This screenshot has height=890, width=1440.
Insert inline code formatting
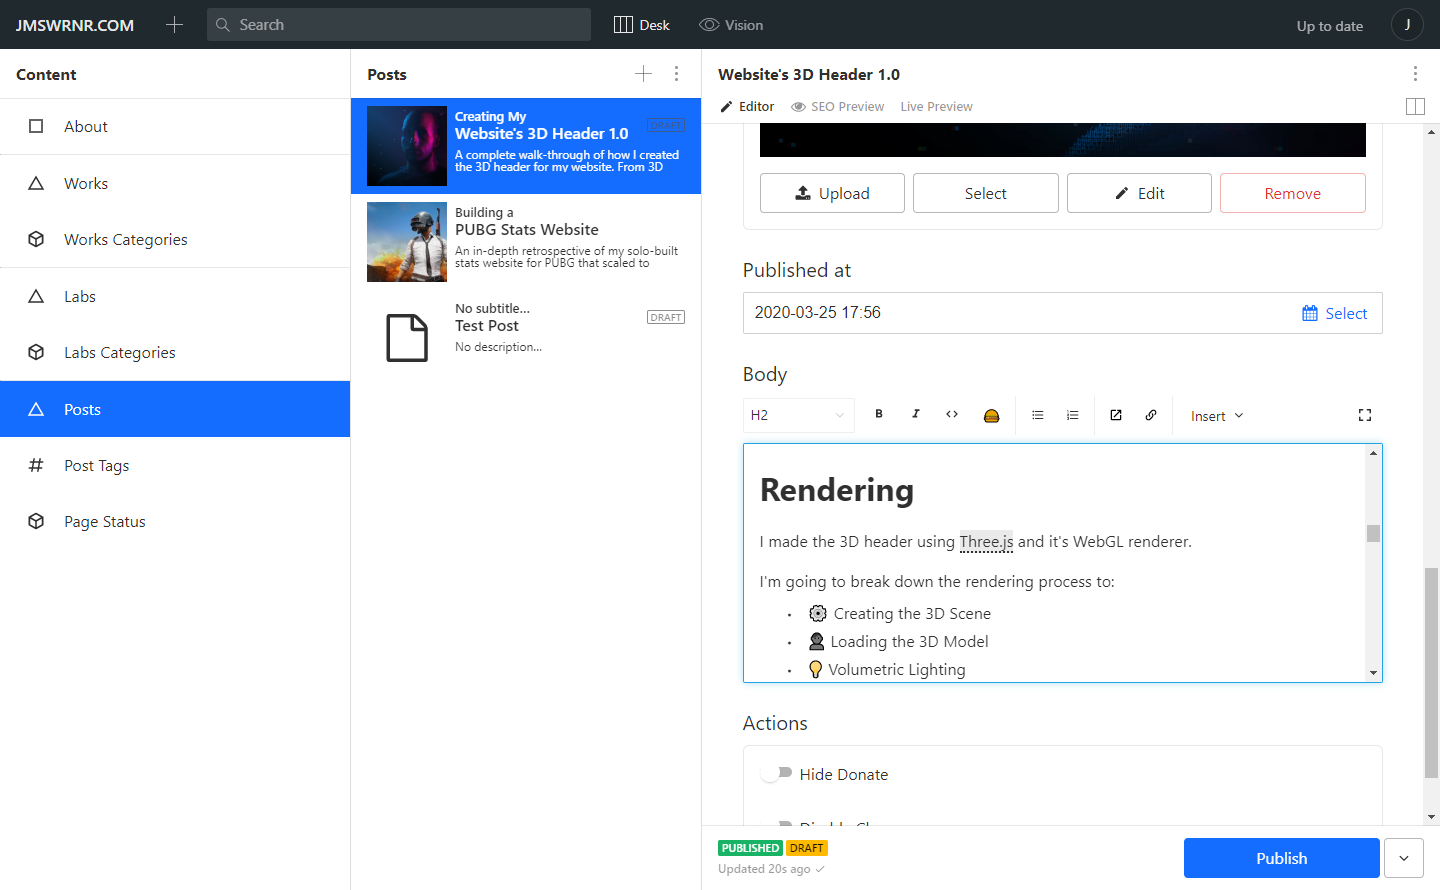pos(952,415)
